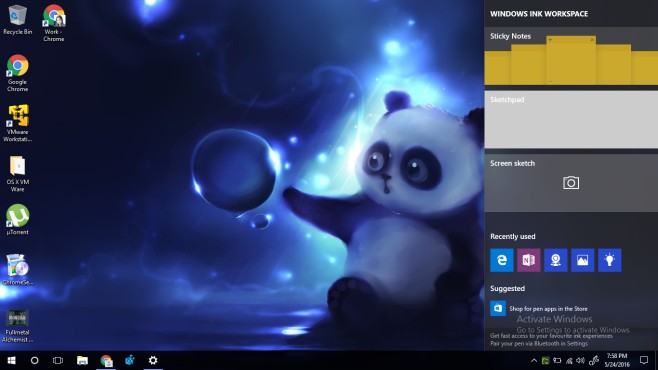Click the green icon in system tray
Viewport: 658px width, 370px height.
coord(545,360)
